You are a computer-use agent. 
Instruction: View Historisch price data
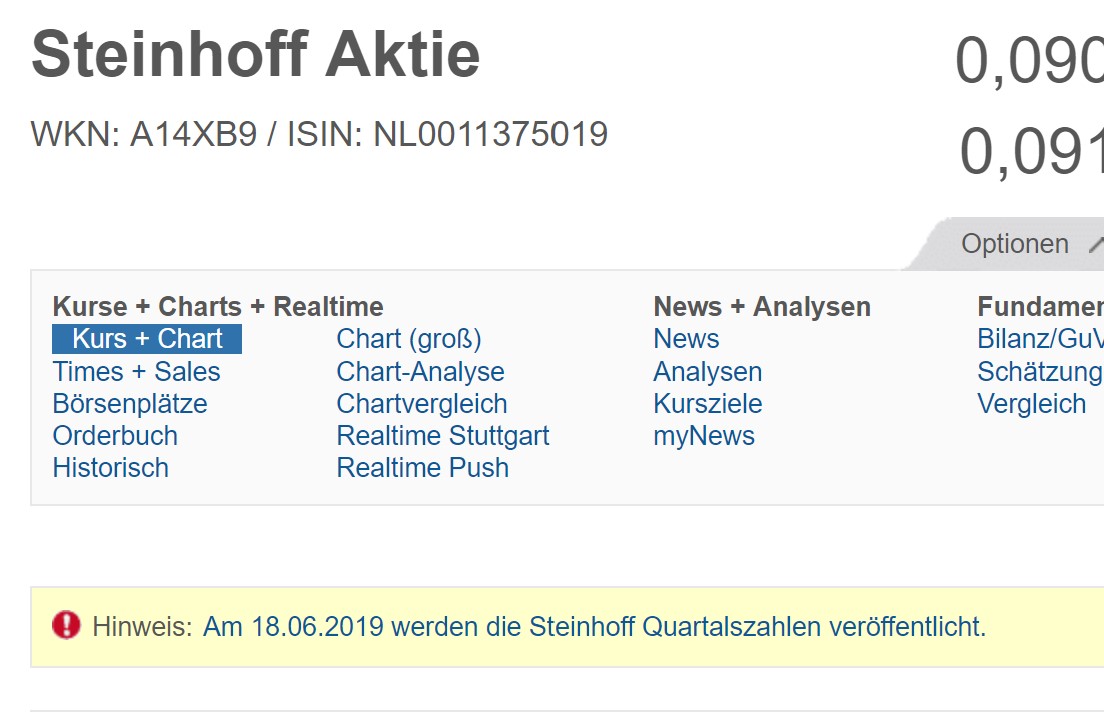(110, 467)
